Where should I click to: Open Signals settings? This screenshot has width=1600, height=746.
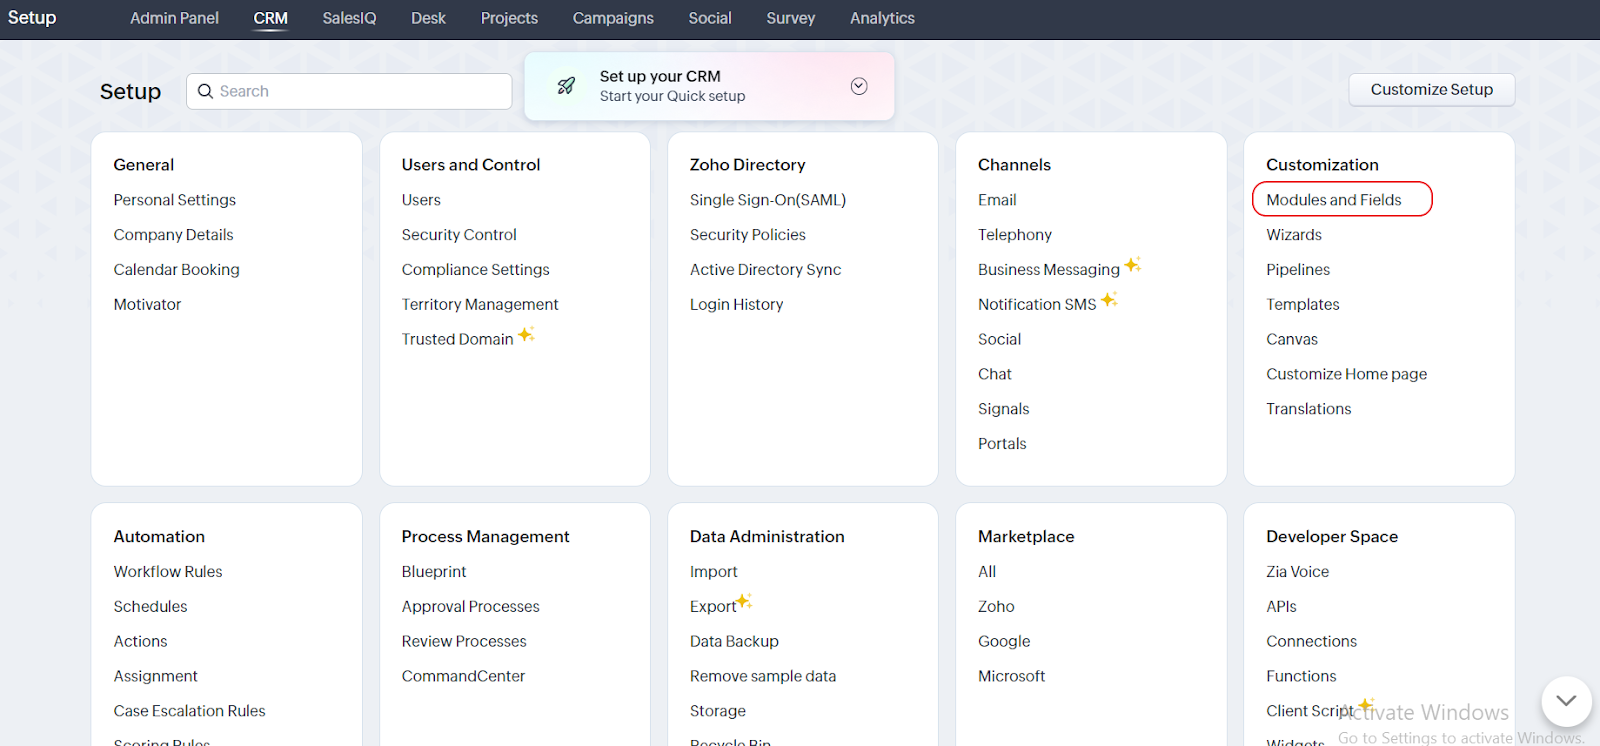(1003, 409)
